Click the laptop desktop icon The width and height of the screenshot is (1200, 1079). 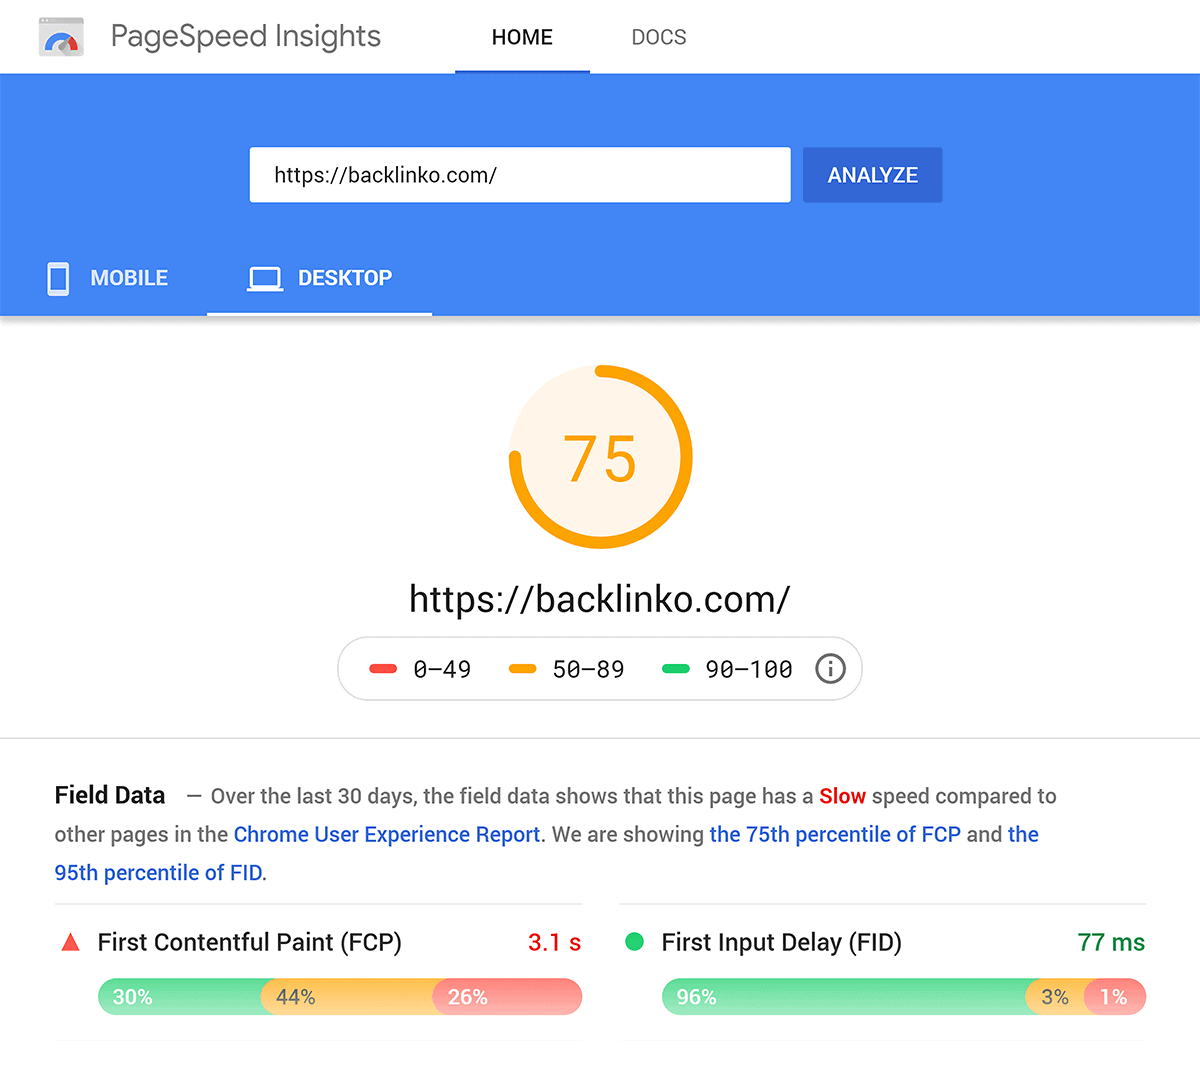point(264,278)
